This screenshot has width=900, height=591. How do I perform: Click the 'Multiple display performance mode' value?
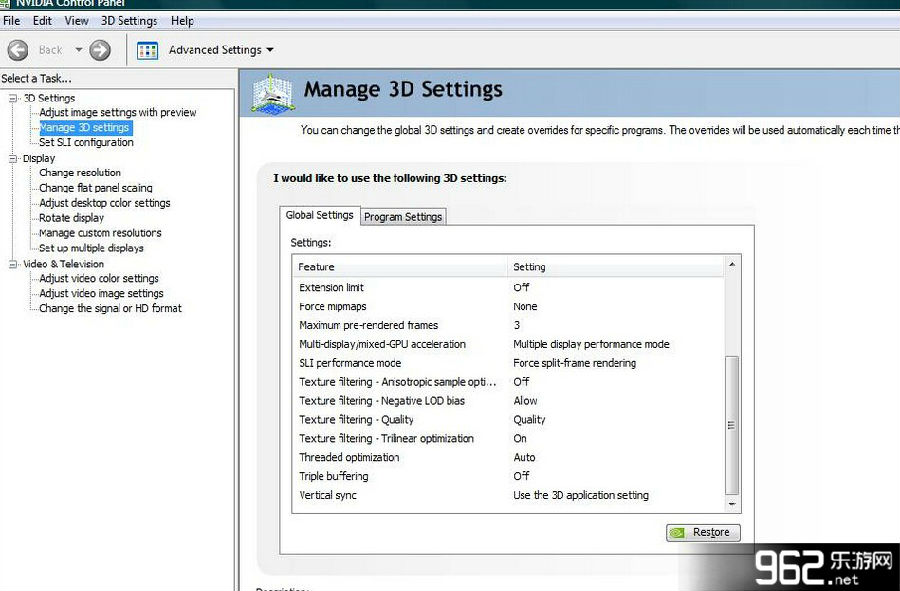pyautogui.click(x=591, y=344)
